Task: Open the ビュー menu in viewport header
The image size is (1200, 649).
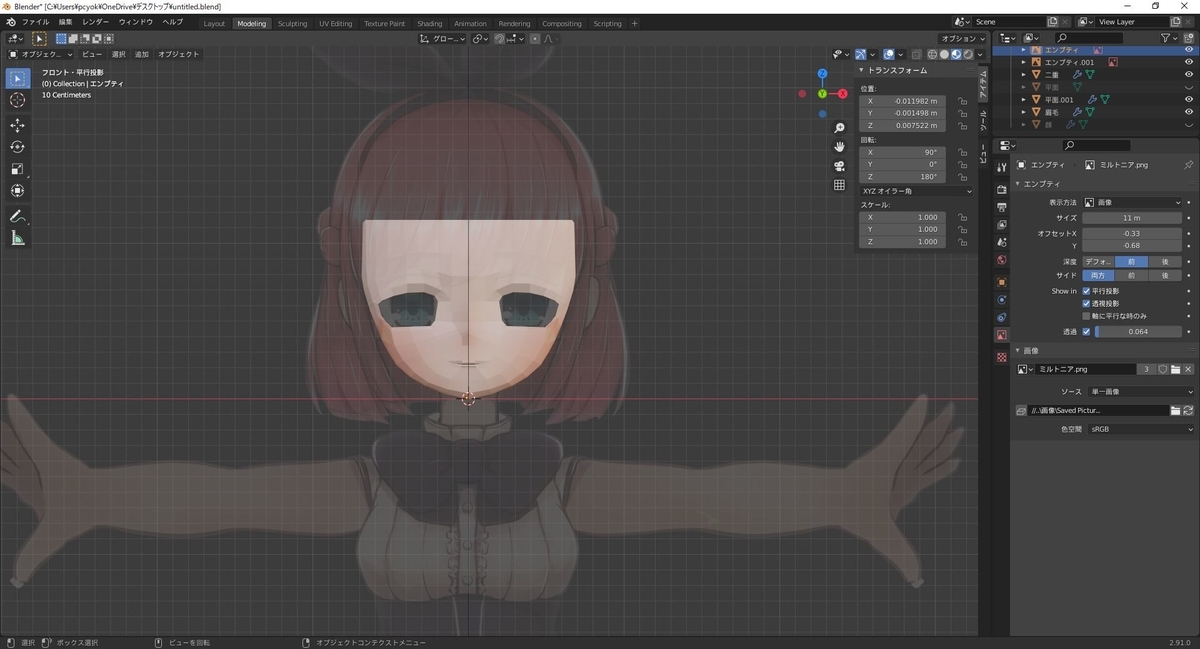Action: 91,54
